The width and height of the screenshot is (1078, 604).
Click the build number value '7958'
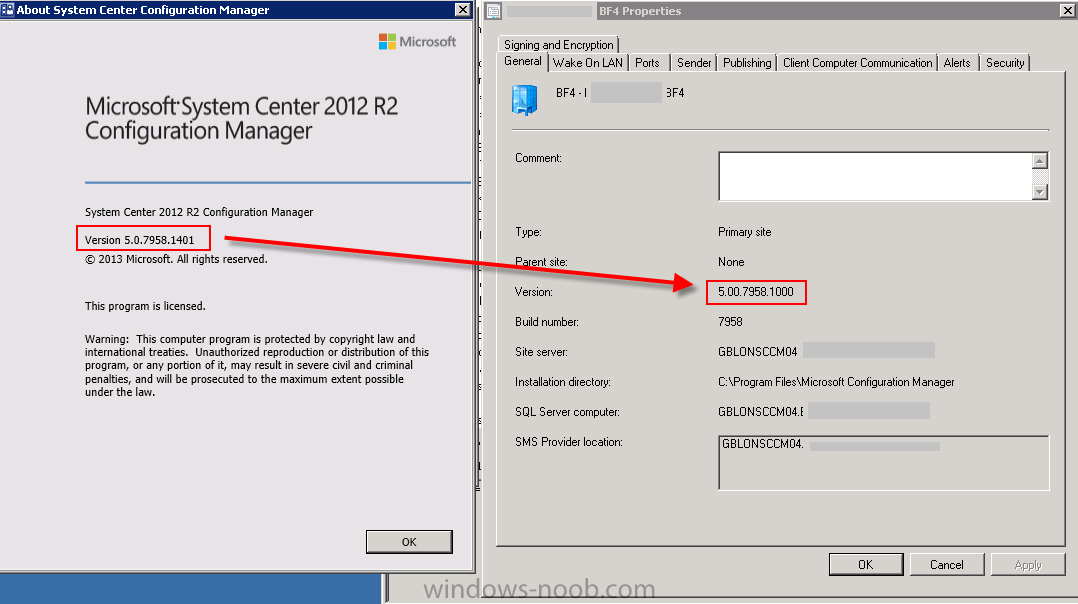point(730,322)
